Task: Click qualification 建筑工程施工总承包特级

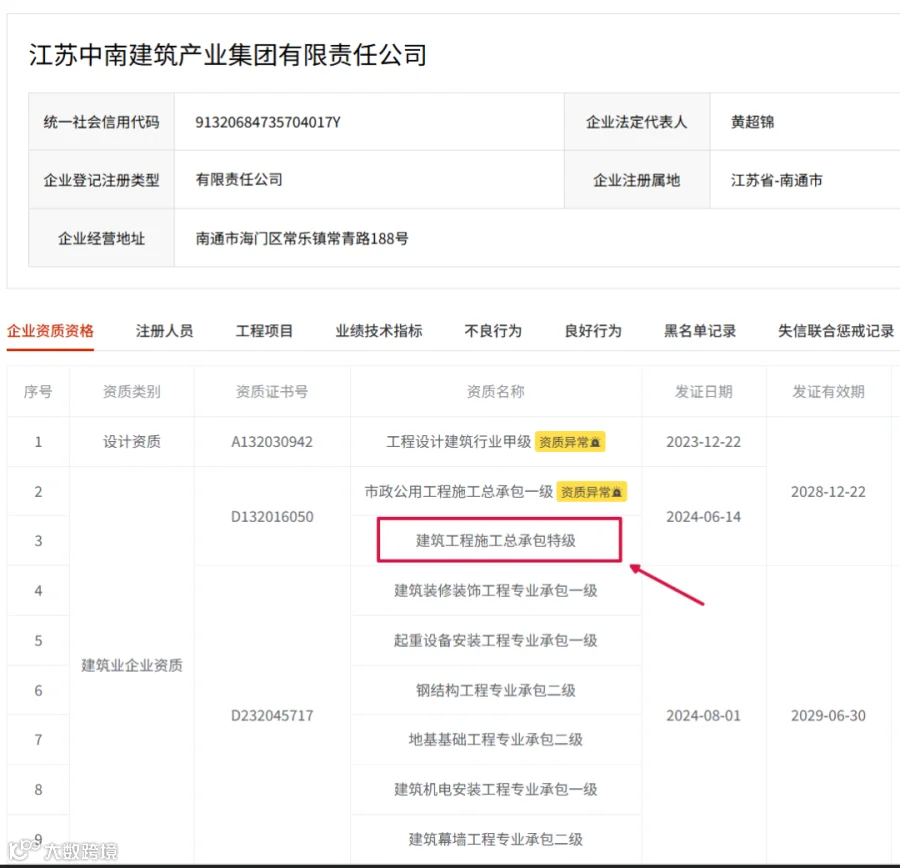Action: pos(496,541)
